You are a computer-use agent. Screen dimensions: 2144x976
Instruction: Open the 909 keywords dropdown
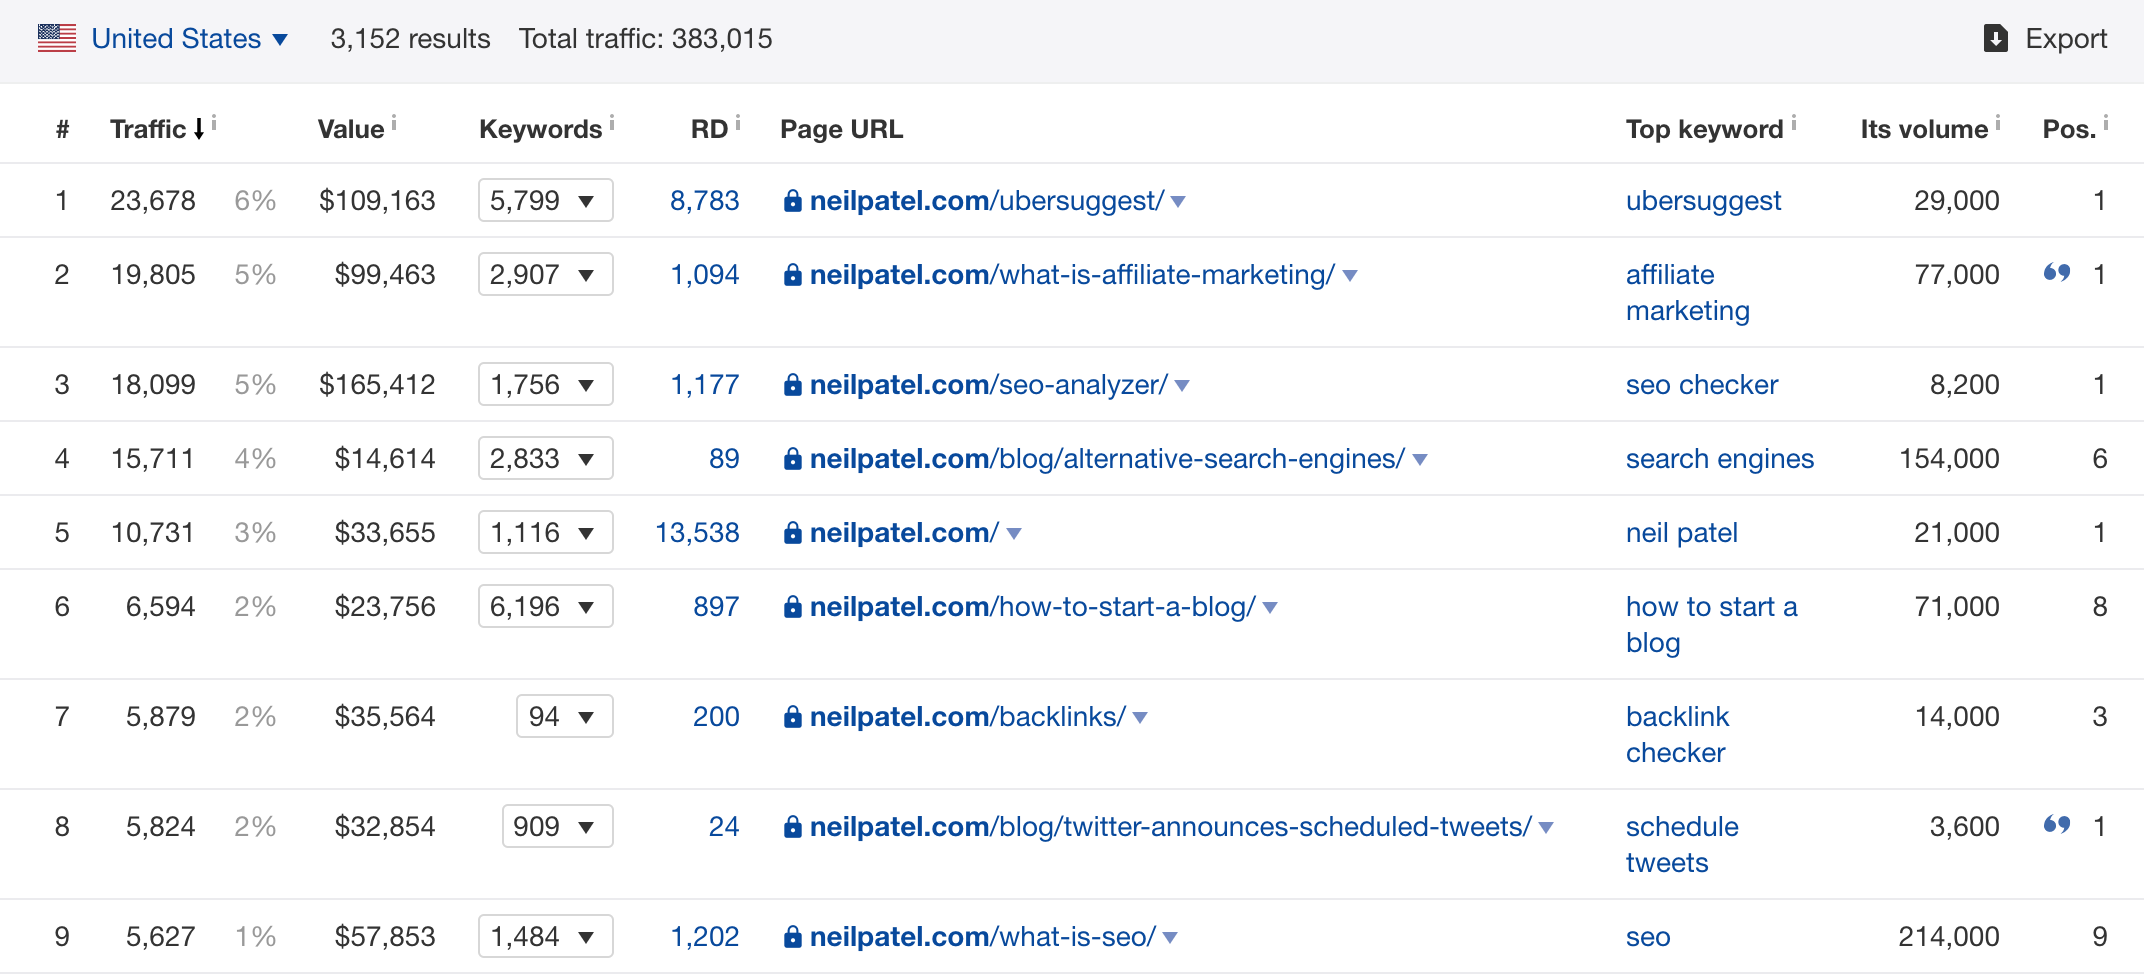coord(558,826)
